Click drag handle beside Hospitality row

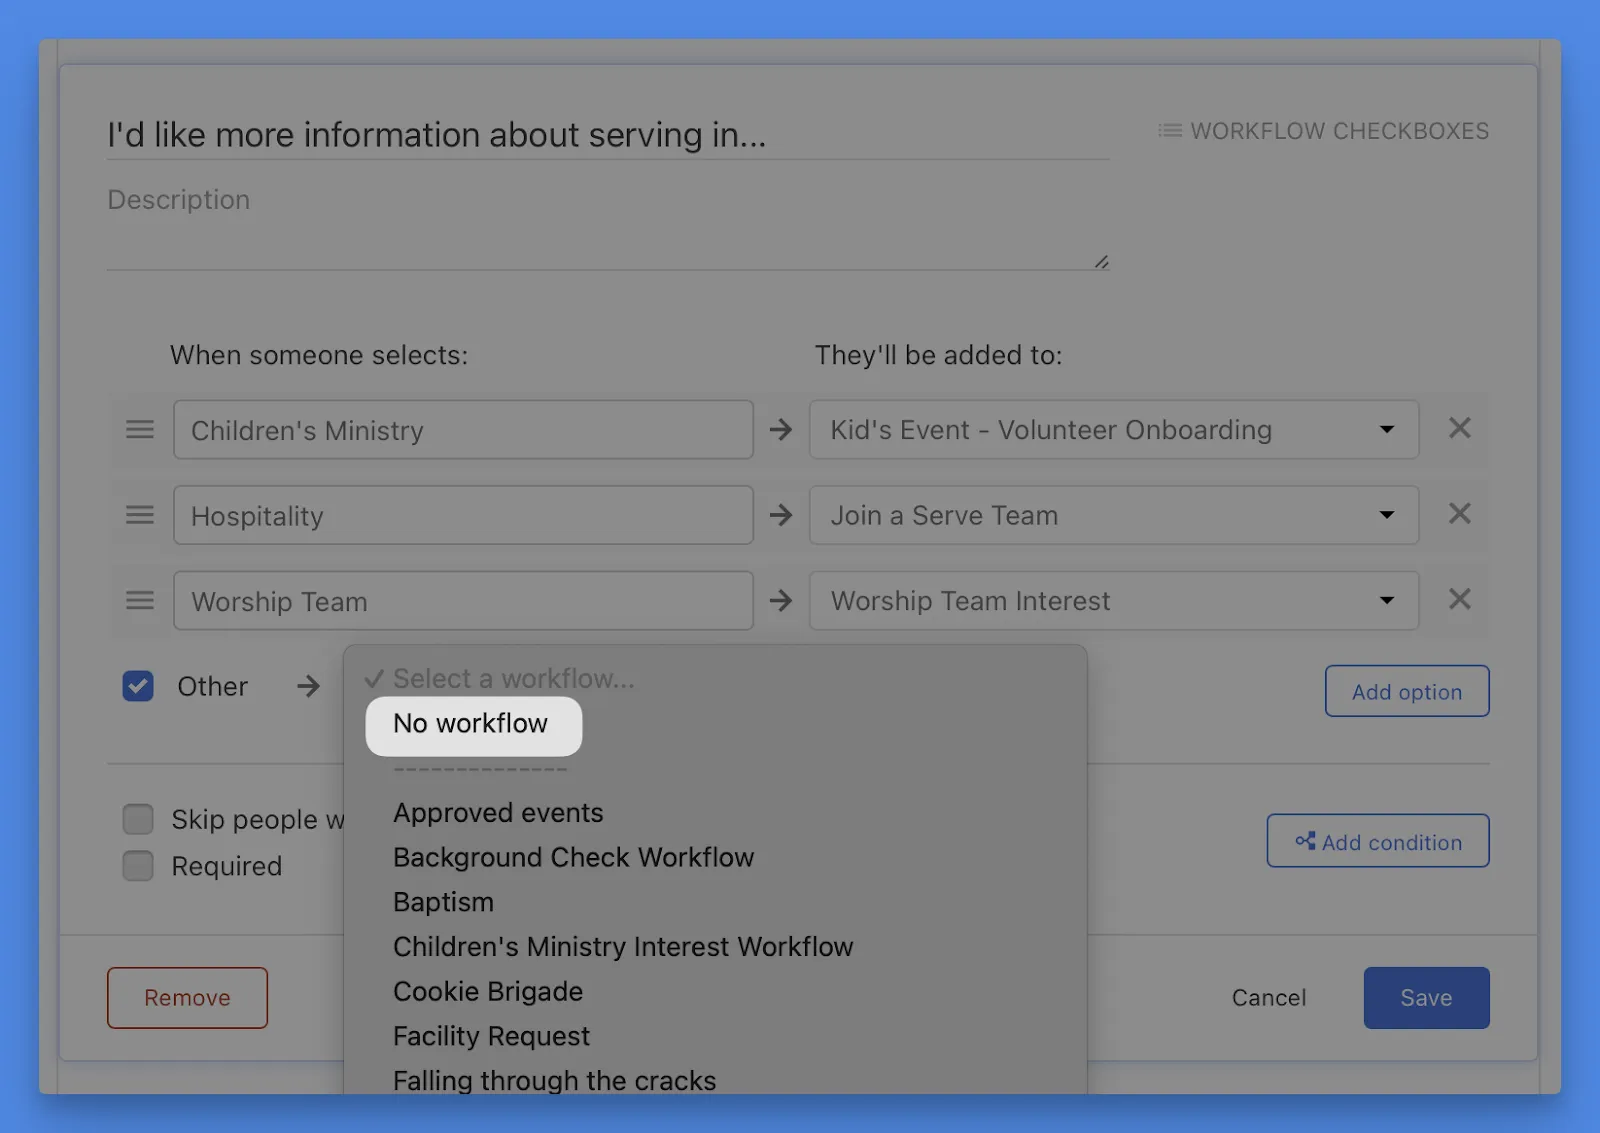point(140,515)
